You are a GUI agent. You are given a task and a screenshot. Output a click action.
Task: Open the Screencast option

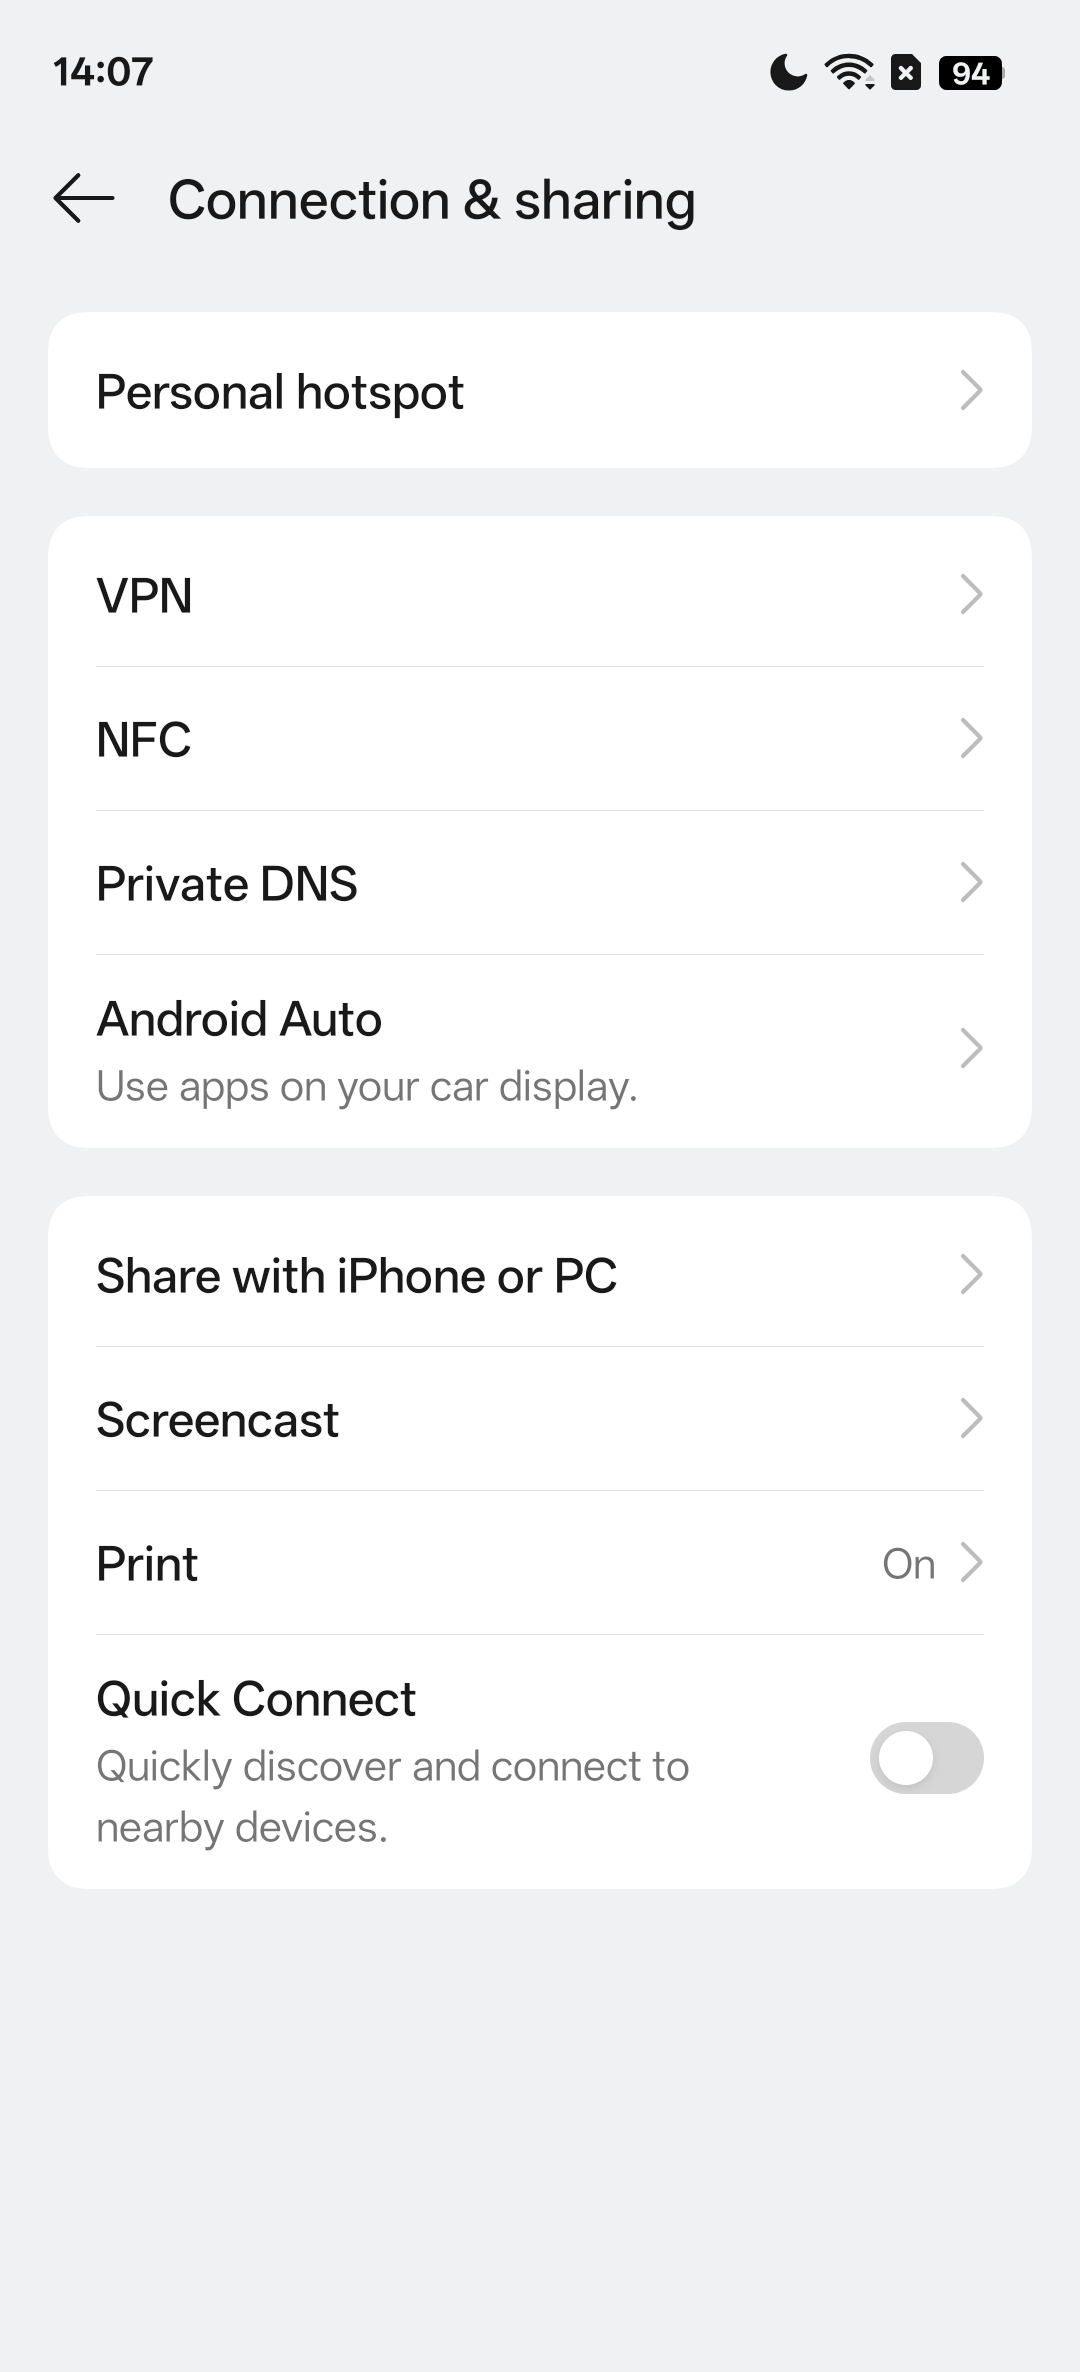point(218,1420)
